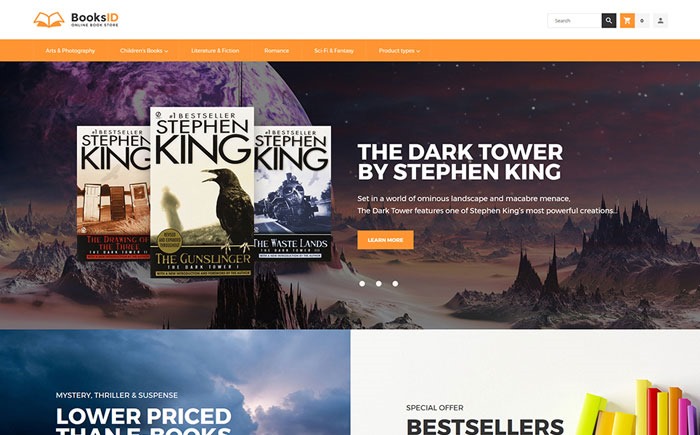Open the orange shopping cart icon
This screenshot has height=435, width=700.
[x=627, y=21]
